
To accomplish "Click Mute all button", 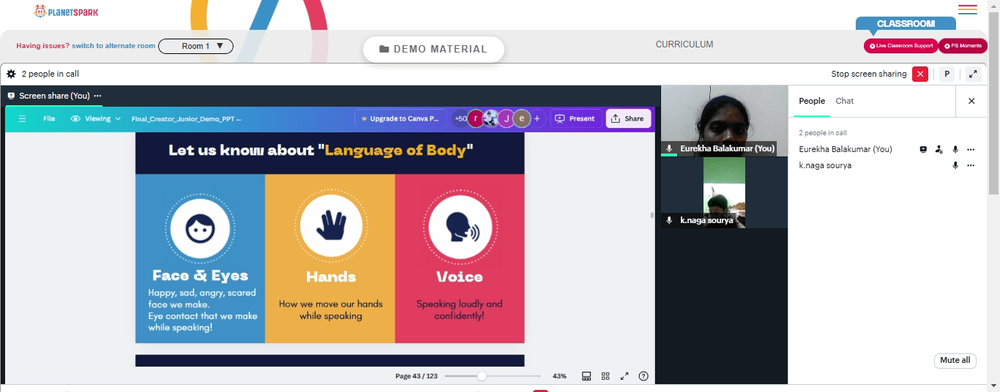I will click(x=955, y=360).
